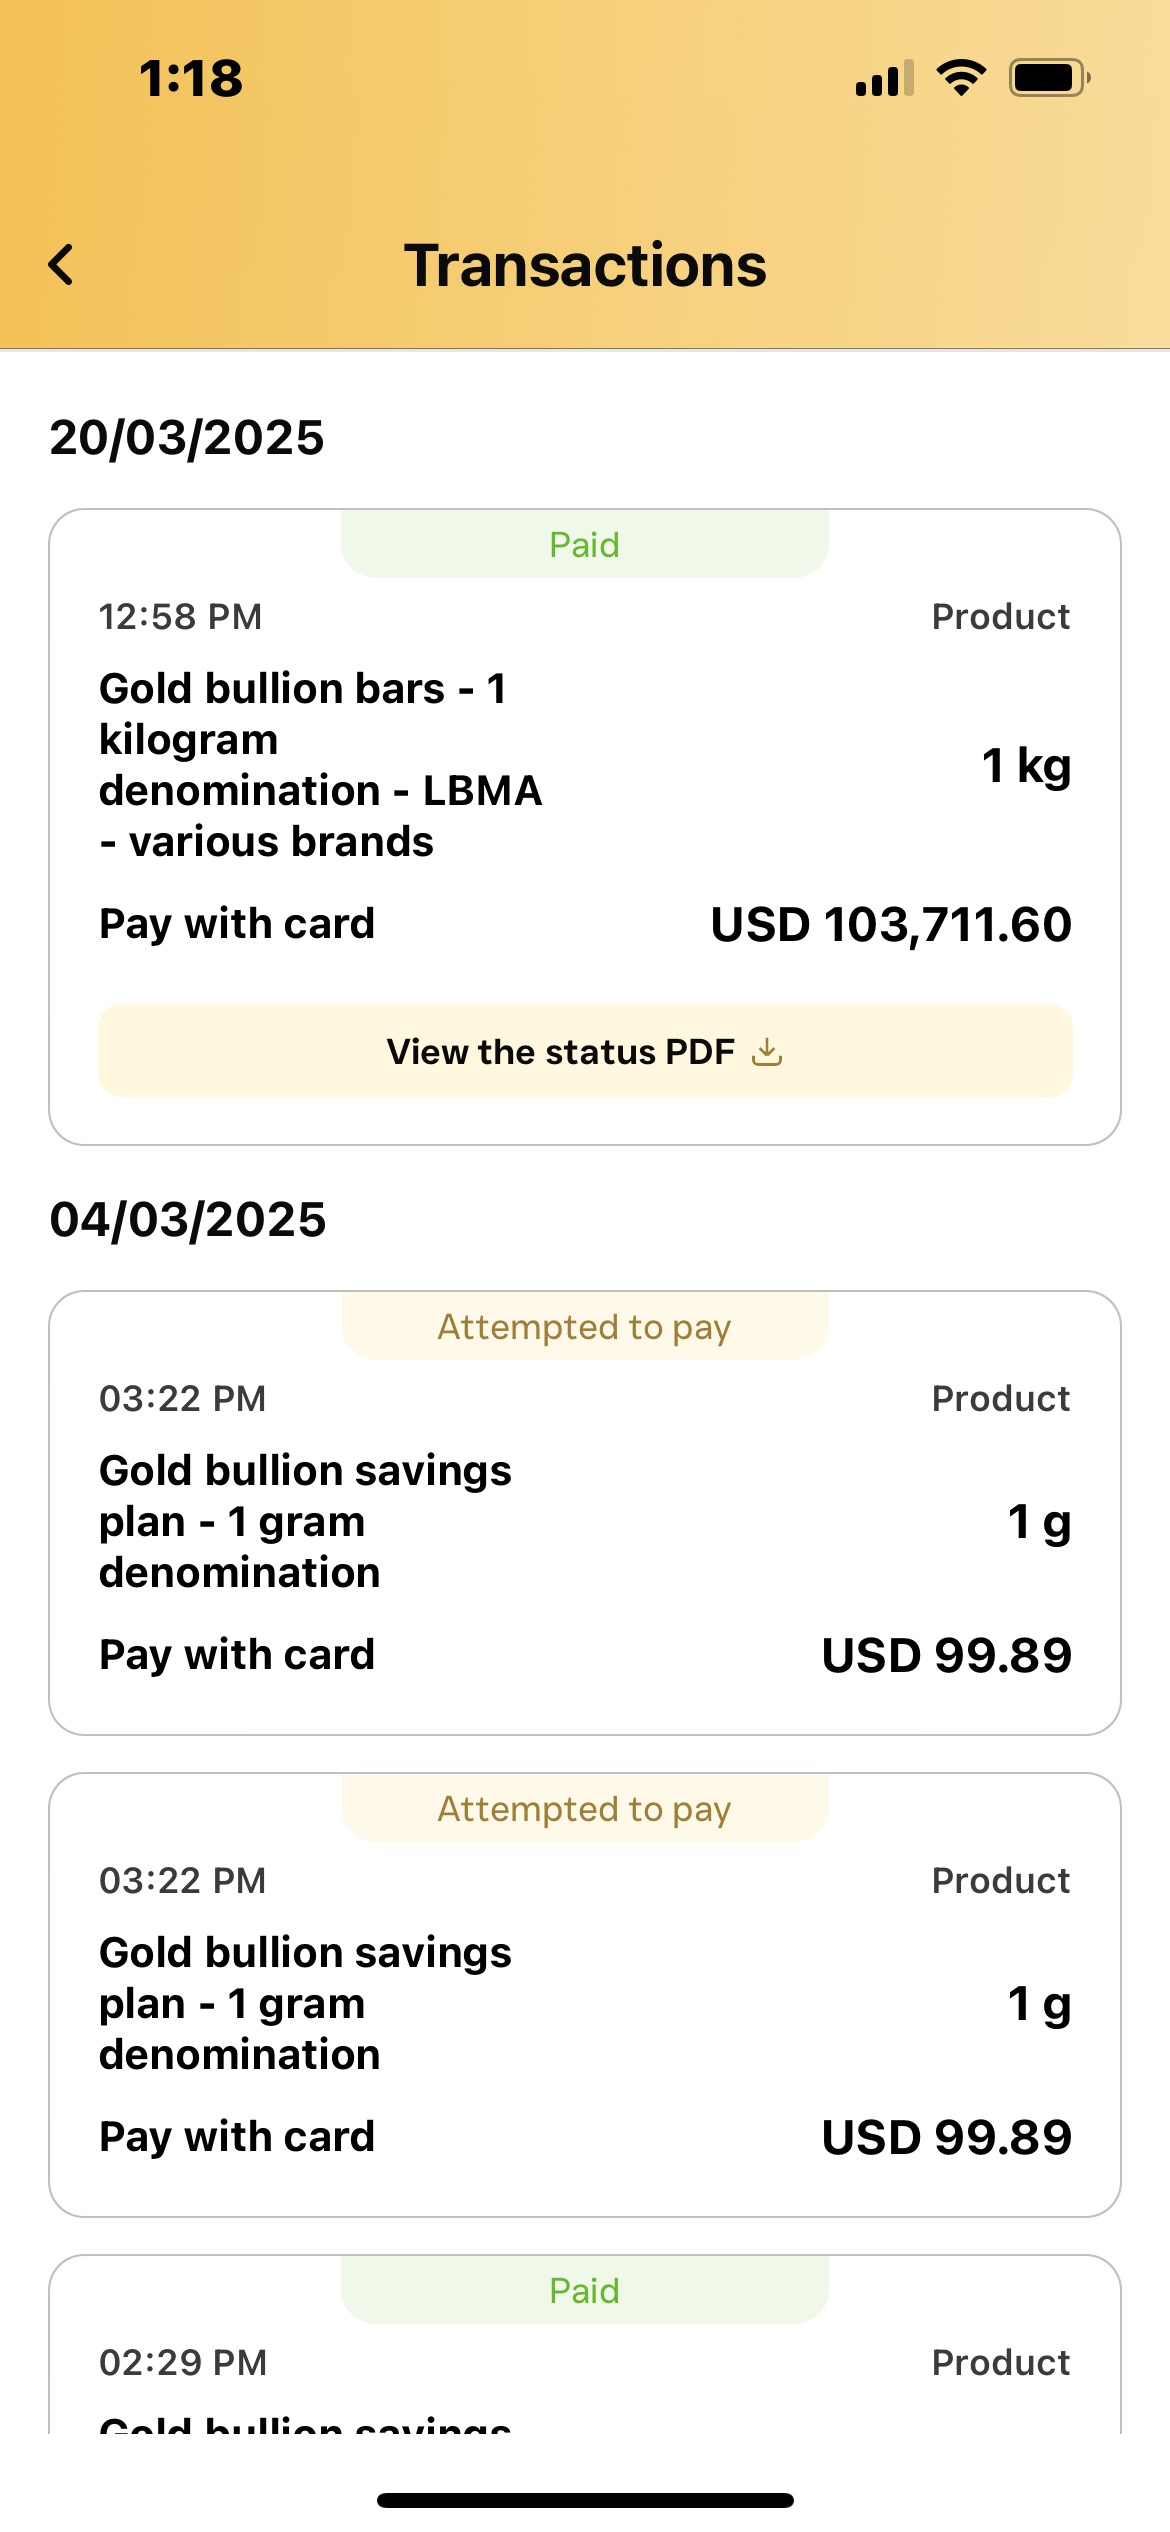
Task: Tap the 20/03/2025 date header
Action: pos(187,438)
